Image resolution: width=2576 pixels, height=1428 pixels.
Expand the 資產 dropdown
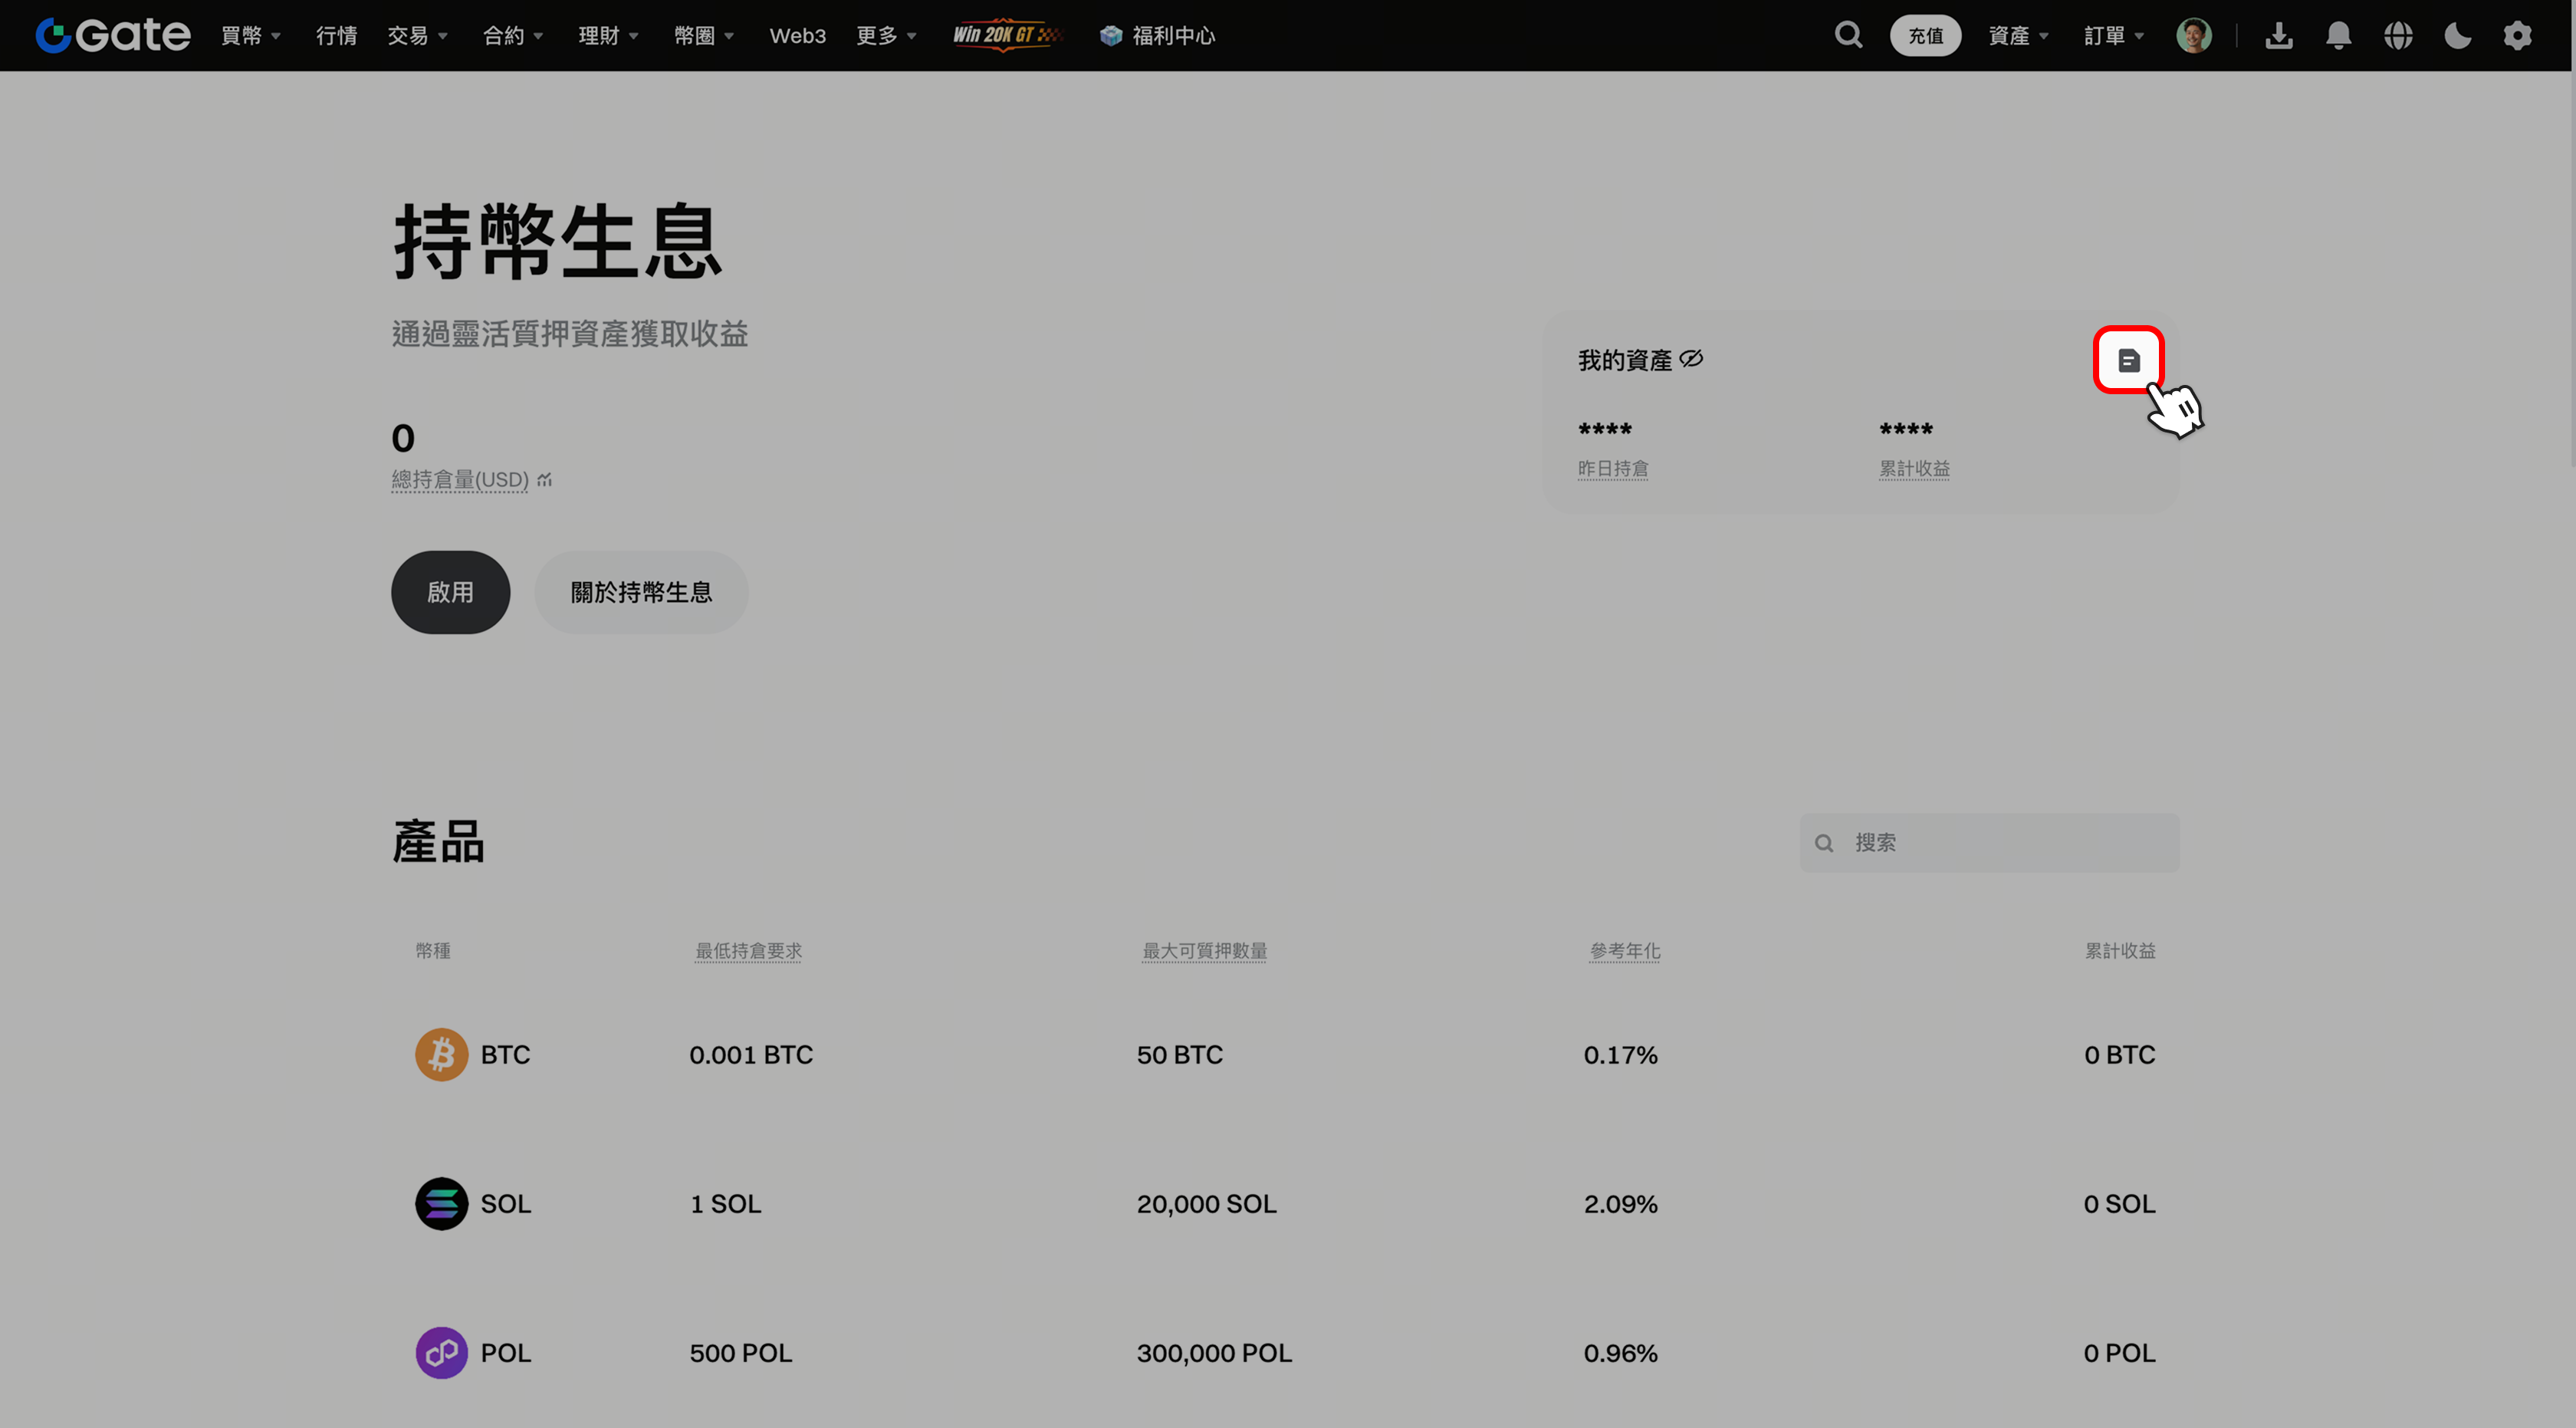pyautogui.click(x=2018, y=35)
